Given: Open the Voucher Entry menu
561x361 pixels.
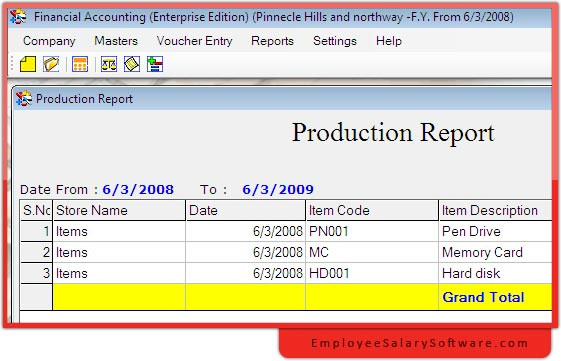Looking at the screenshot, I should [x=195, y=41].
